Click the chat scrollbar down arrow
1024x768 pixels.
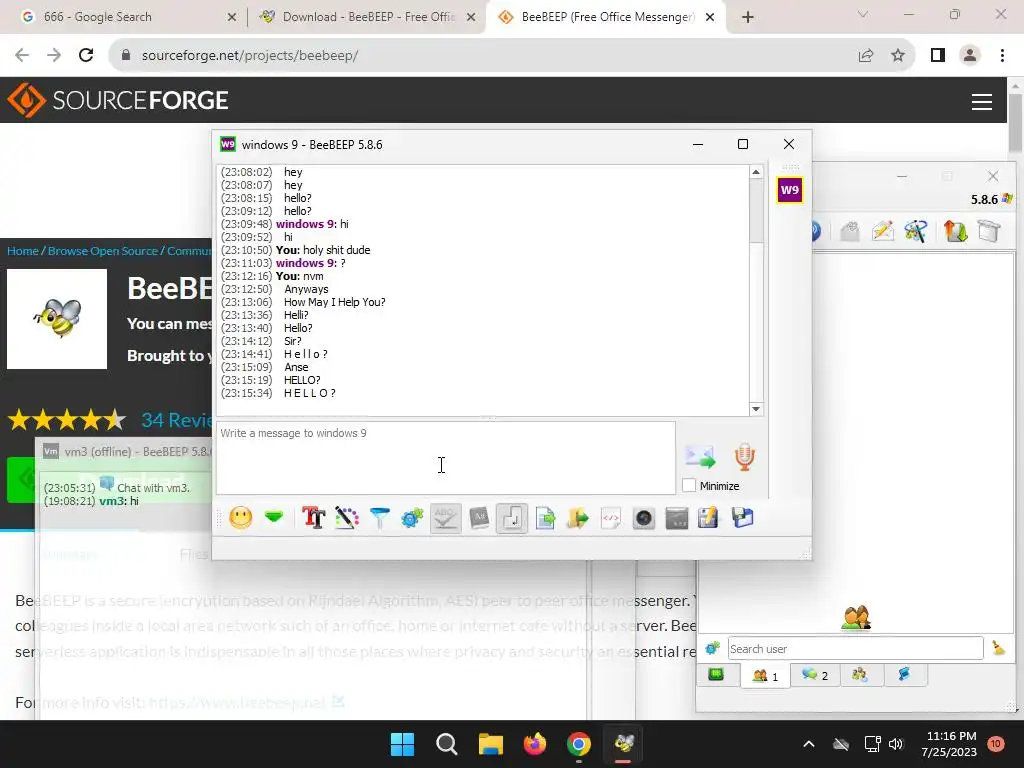(756, 409)
